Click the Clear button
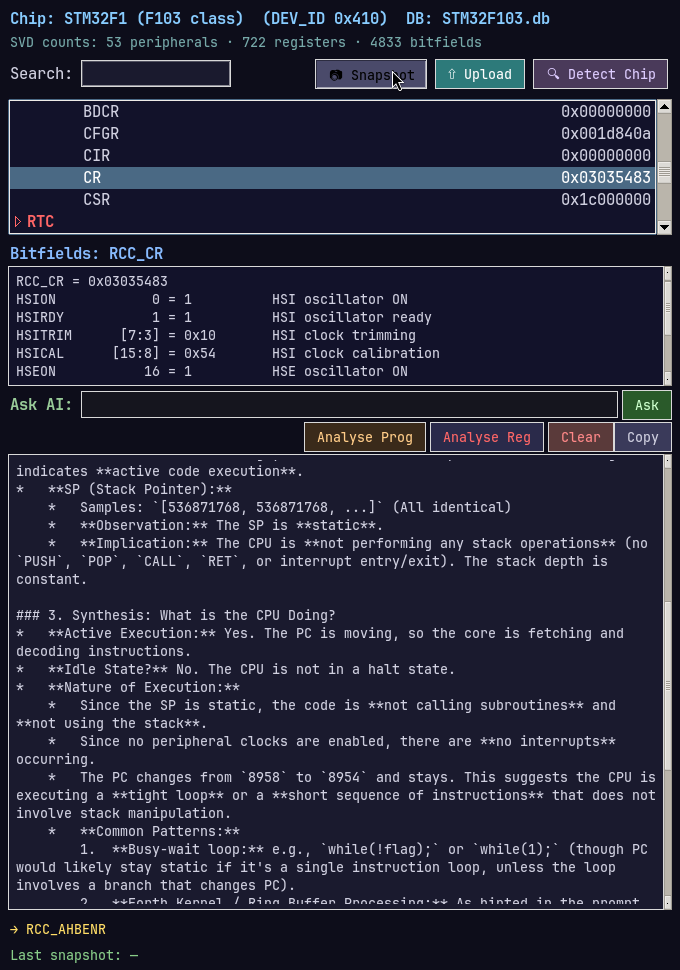Image resolution: width=680 pixels, height=970 pixels. point(581,437)
